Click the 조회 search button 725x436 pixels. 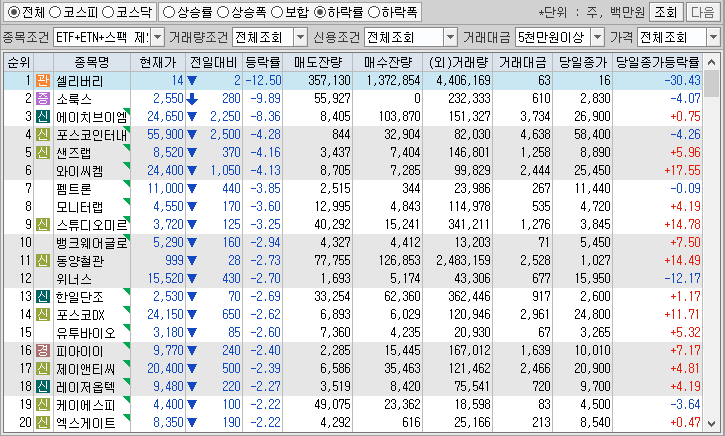[666, 12]
